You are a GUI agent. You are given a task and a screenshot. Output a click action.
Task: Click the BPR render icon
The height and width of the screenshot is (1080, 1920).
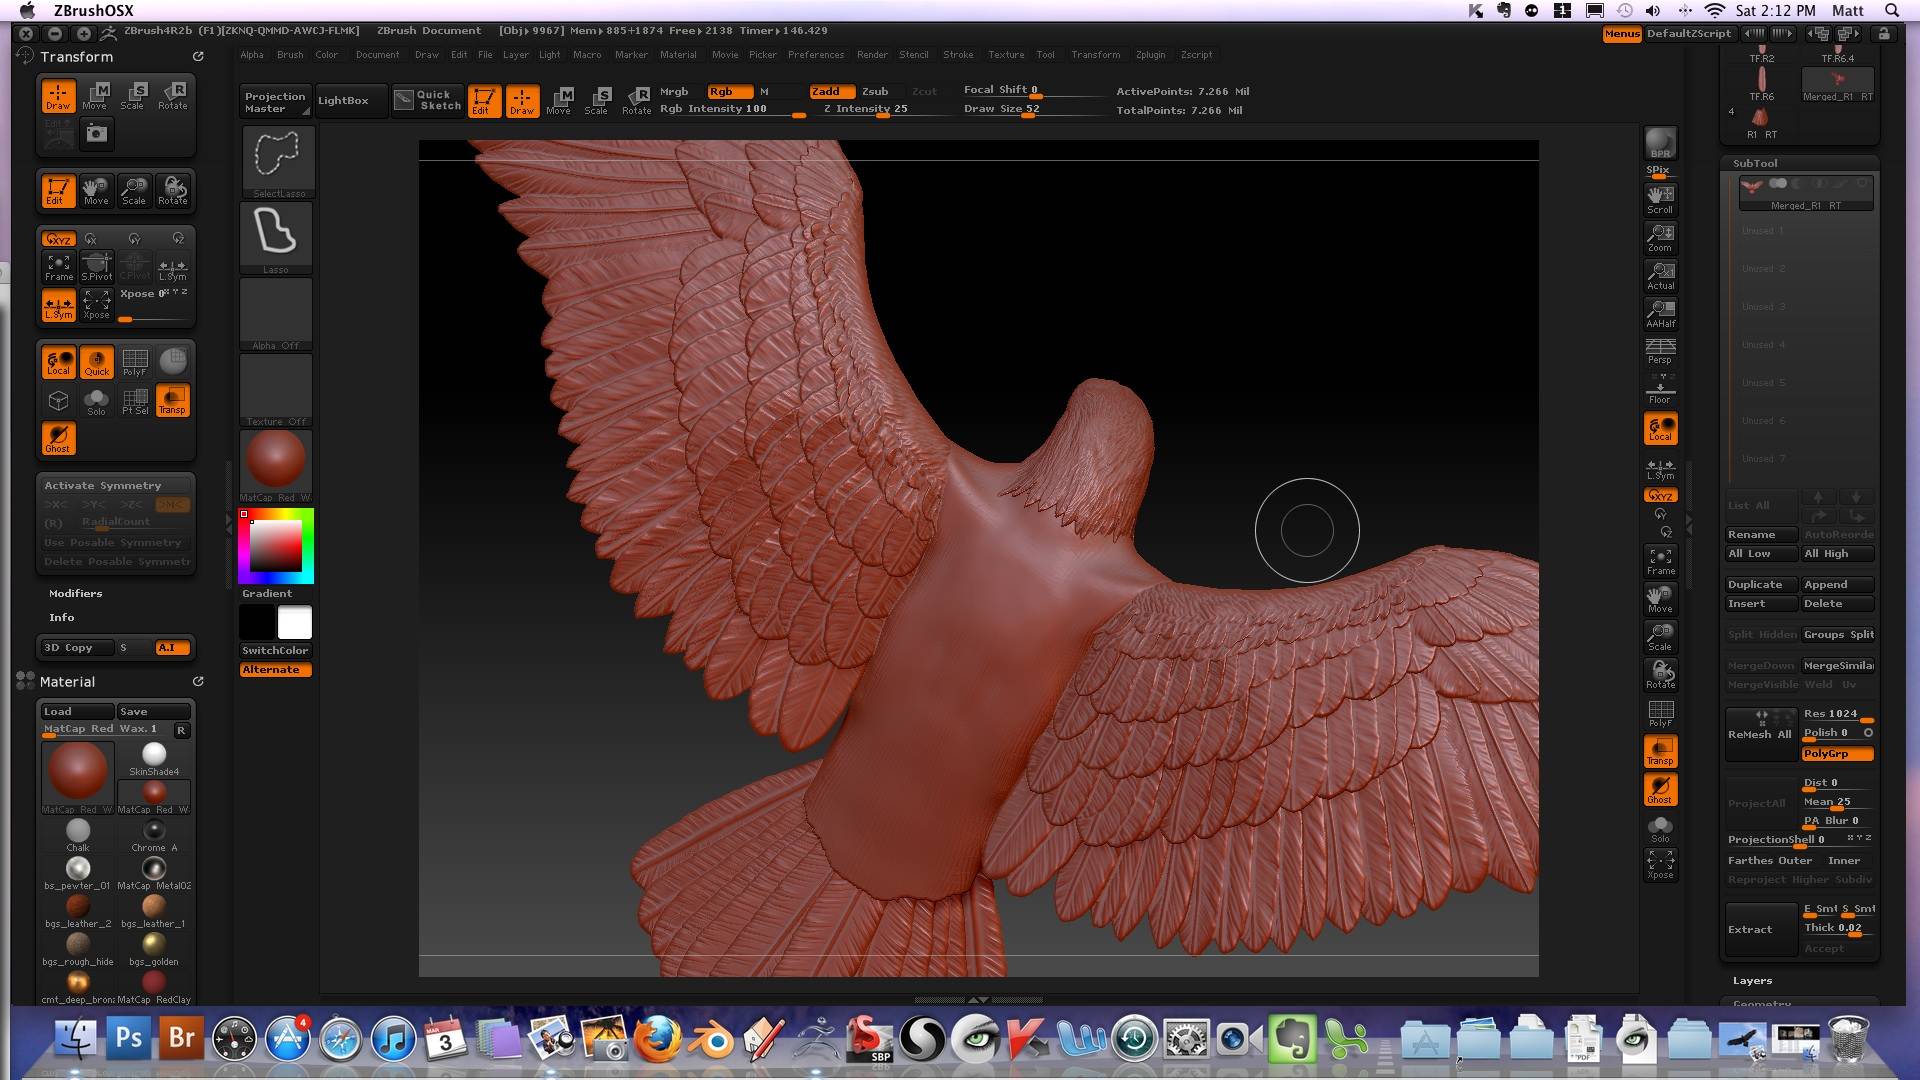(1660, 143)
